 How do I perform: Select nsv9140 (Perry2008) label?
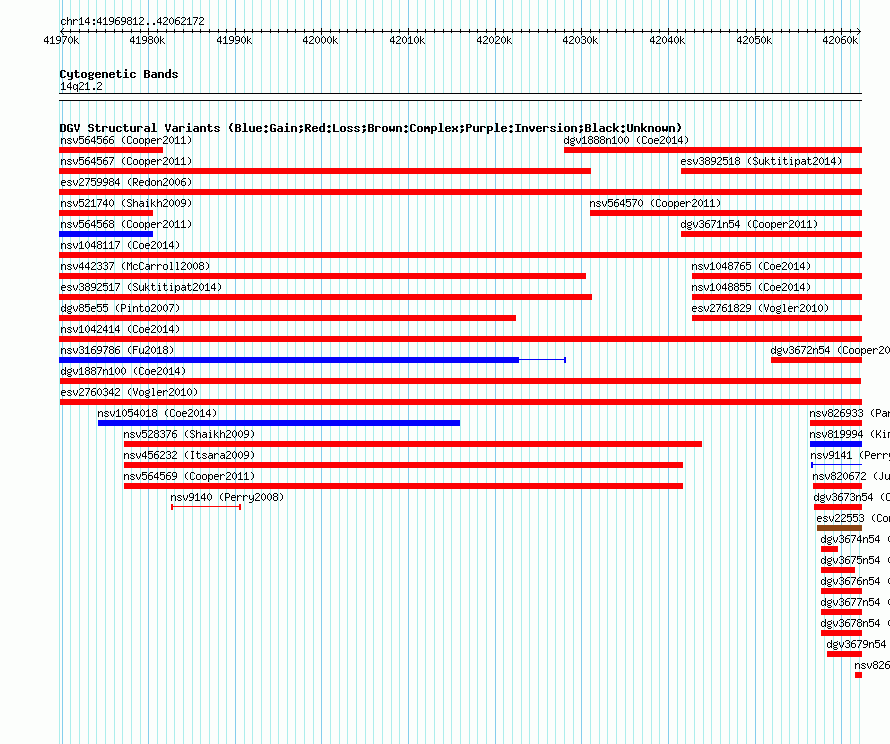(227, 497)
